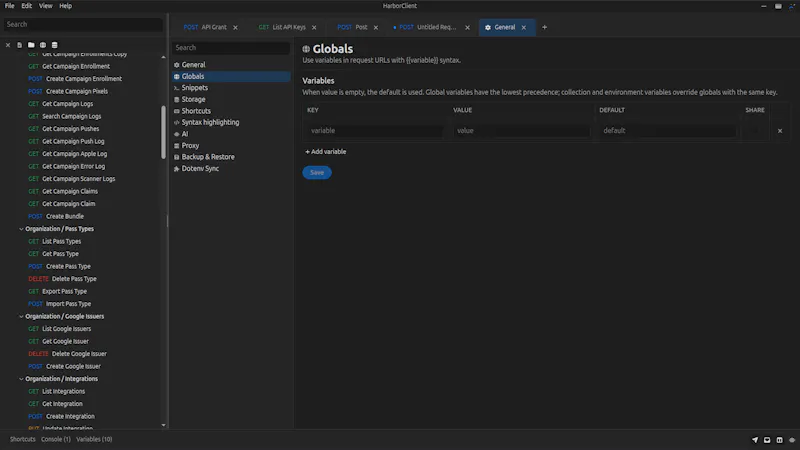Open the GET Export Pass Type request

(57, 291)
